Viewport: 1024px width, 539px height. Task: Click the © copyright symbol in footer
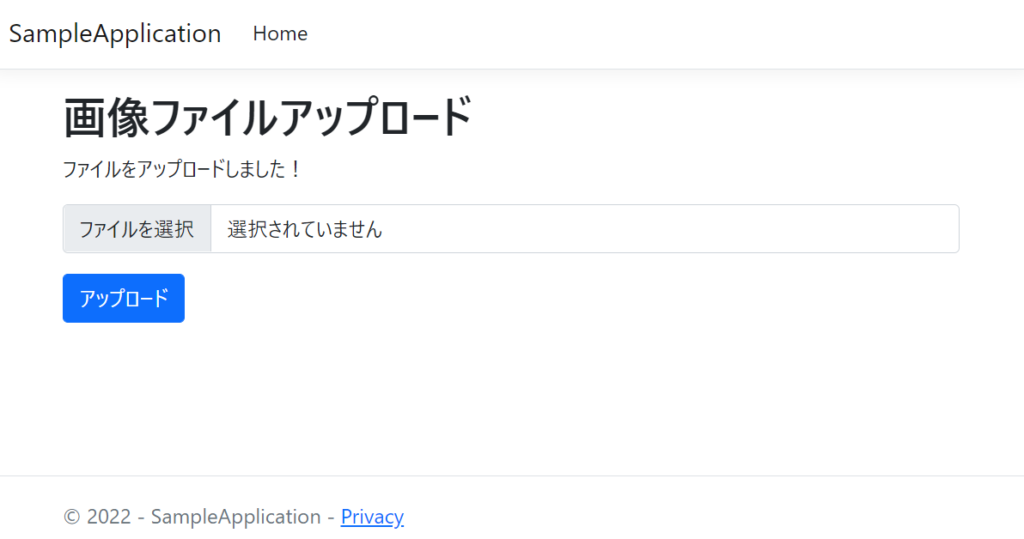71,517
